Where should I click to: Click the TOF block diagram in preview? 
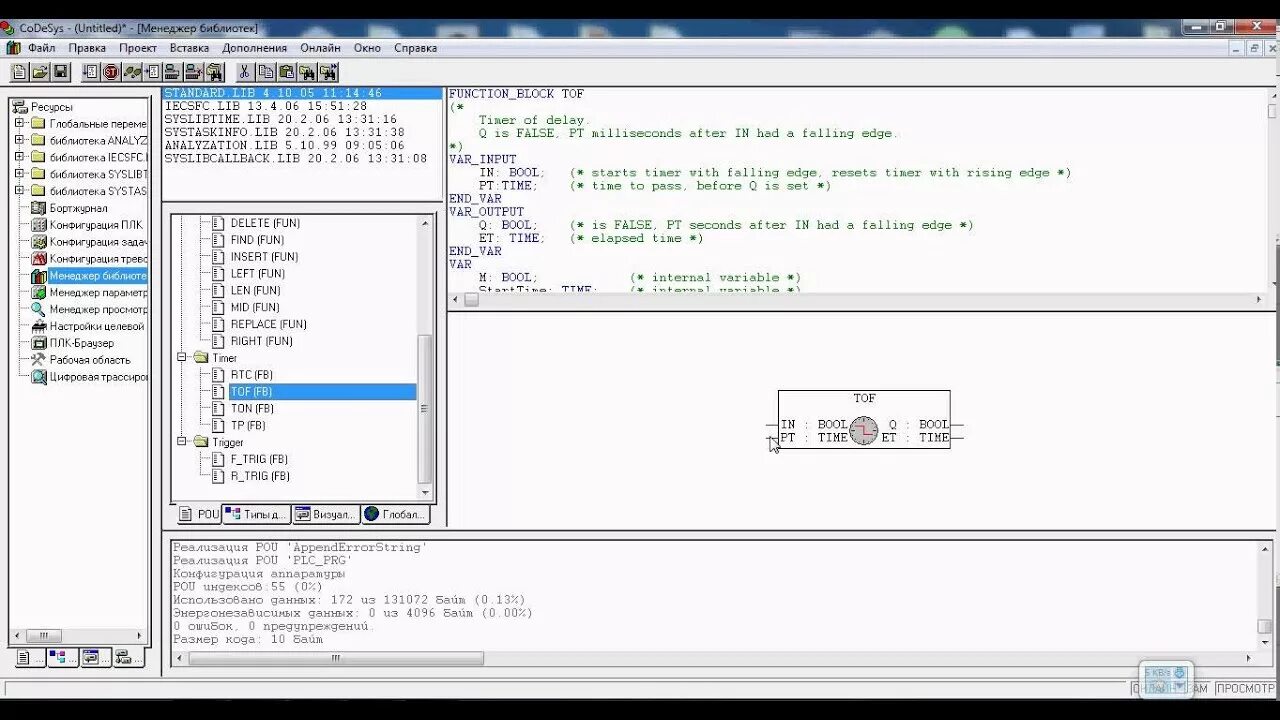(x=864, y=419)
